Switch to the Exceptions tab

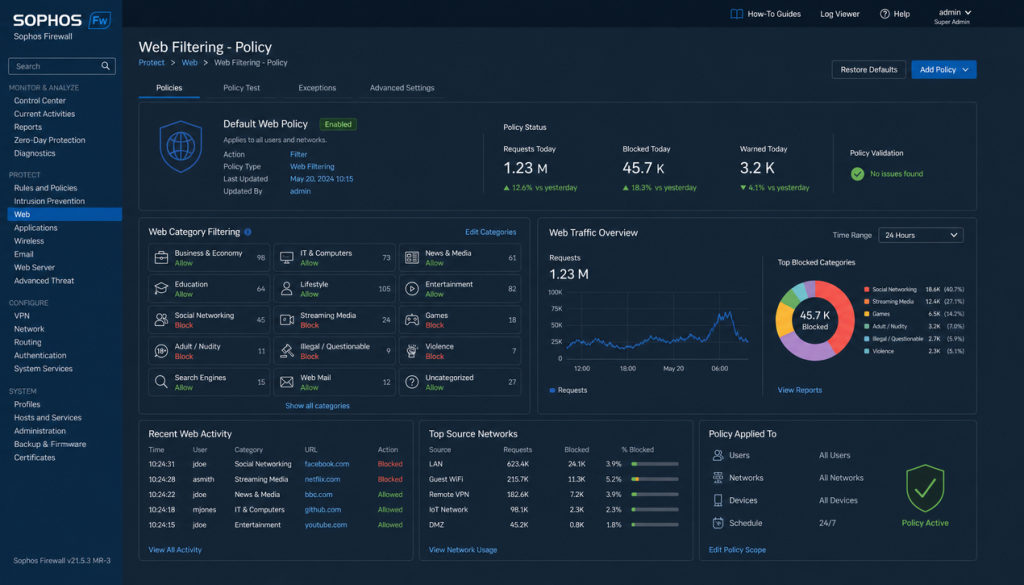317,87
